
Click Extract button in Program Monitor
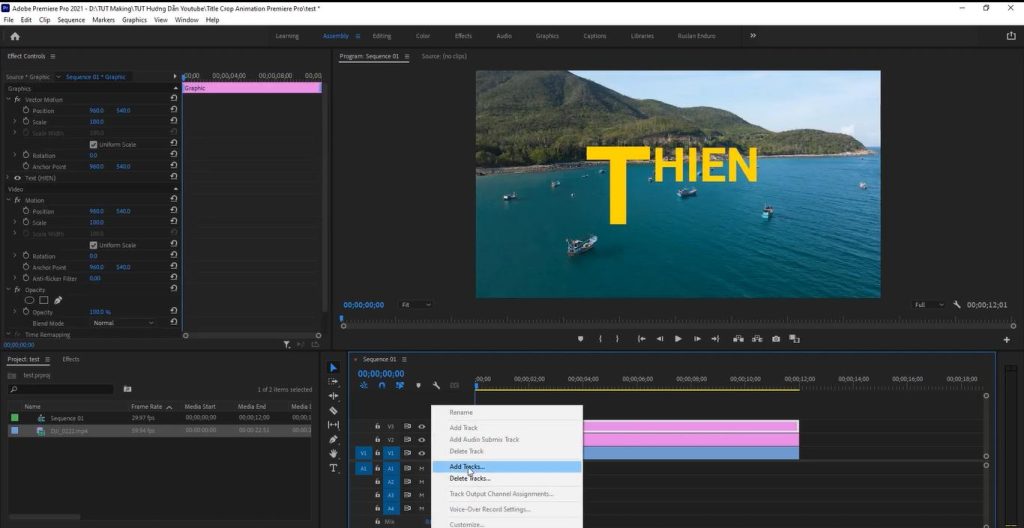pyautogui.click(x=757, y=338)
